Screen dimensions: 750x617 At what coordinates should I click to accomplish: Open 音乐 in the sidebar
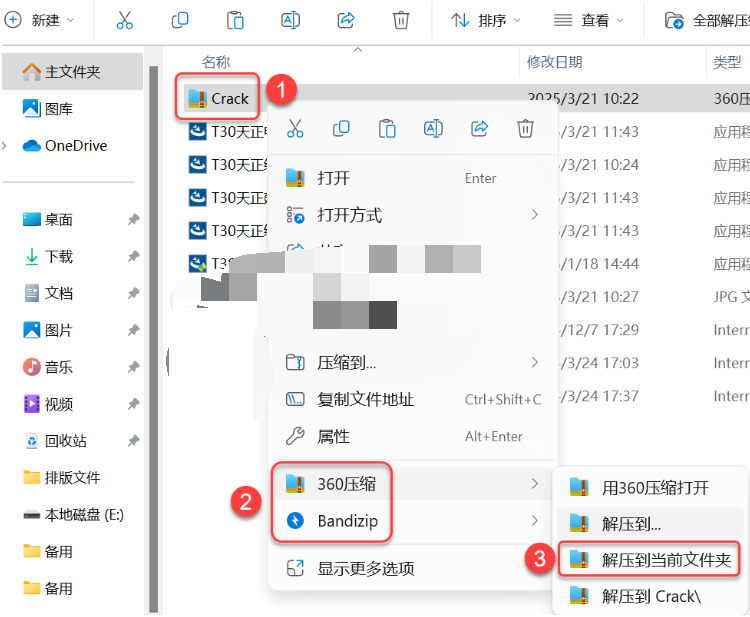(48, 367)
